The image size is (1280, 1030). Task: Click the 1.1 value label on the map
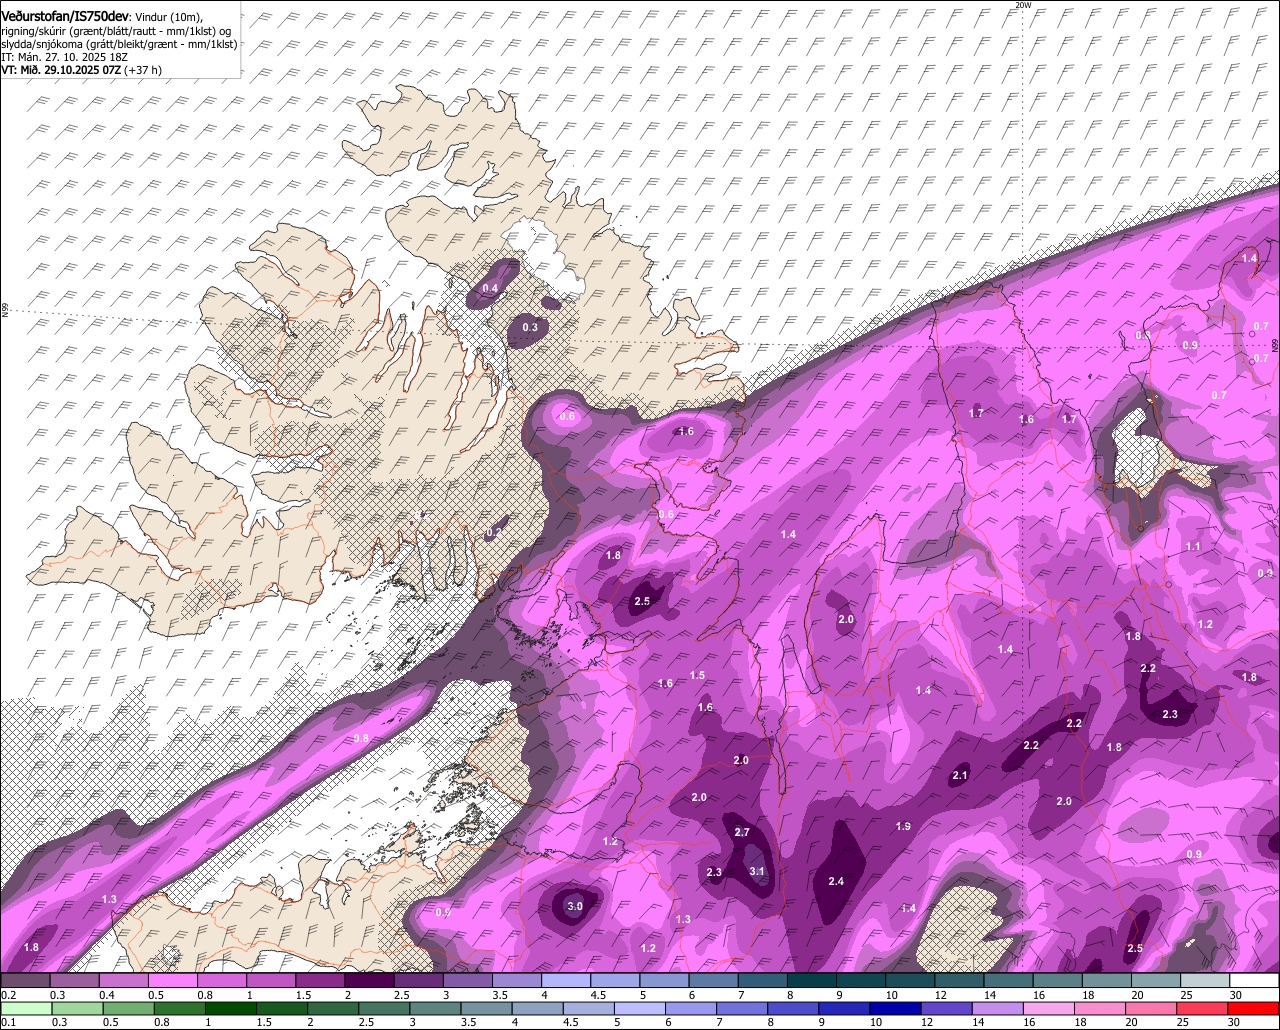[1193, 547]
